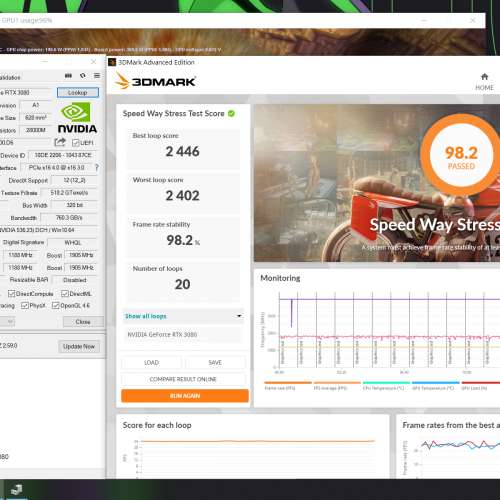Click the Digital Signature WHQL field
The image size is (500, 500).
[x=73, y=243]
